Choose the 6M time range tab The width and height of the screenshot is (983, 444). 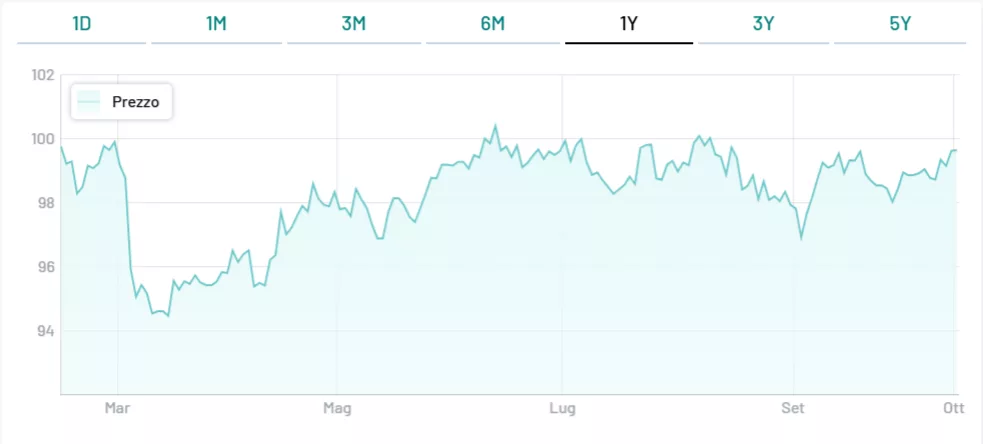pyautogui.click(x=493, y=23)
